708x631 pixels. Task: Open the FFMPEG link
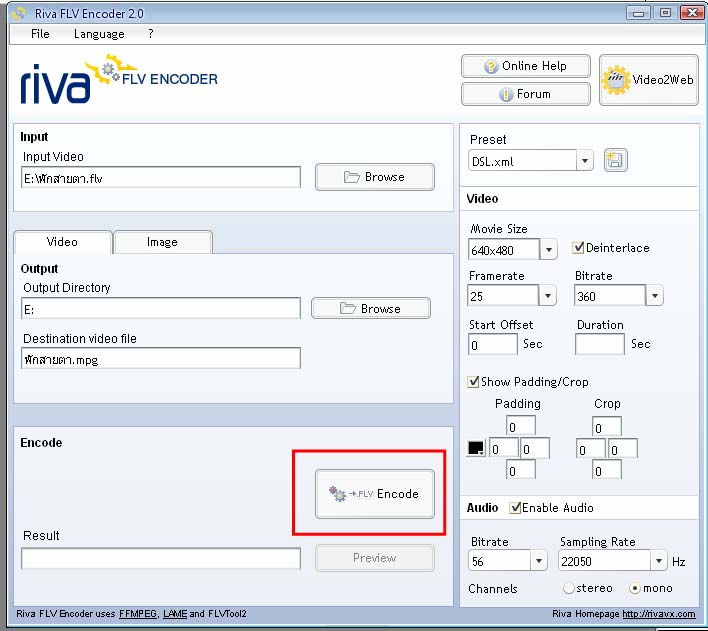(138, 614)
